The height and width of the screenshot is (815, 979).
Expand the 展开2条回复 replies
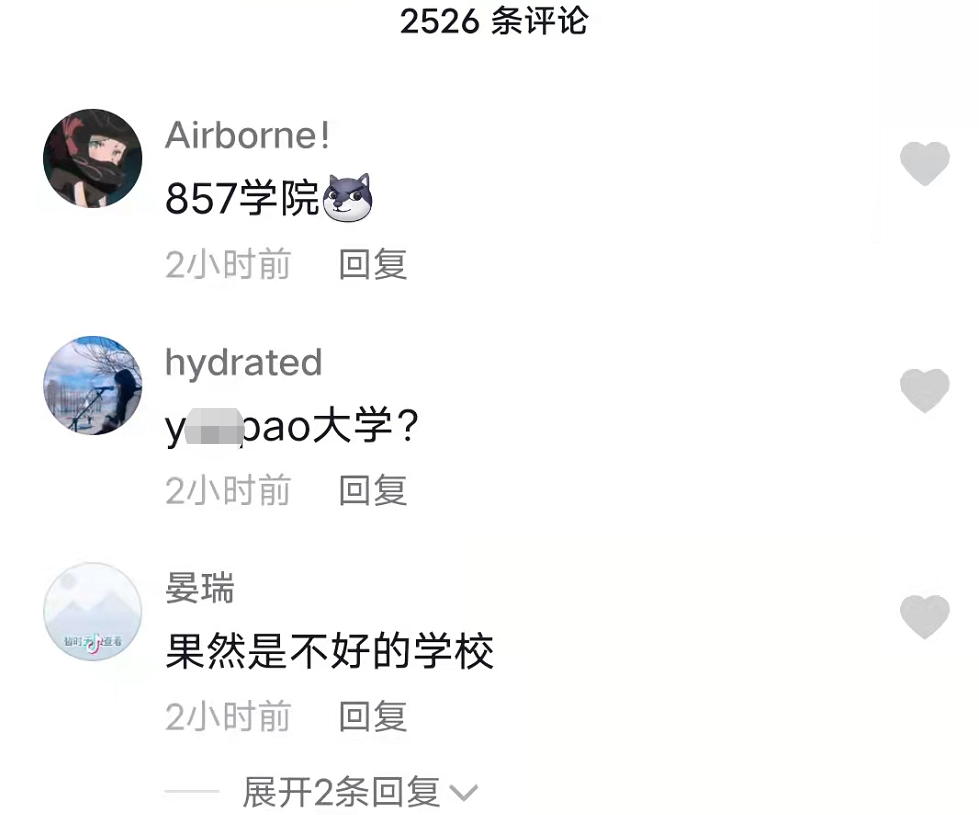click(x=341, y=792)
